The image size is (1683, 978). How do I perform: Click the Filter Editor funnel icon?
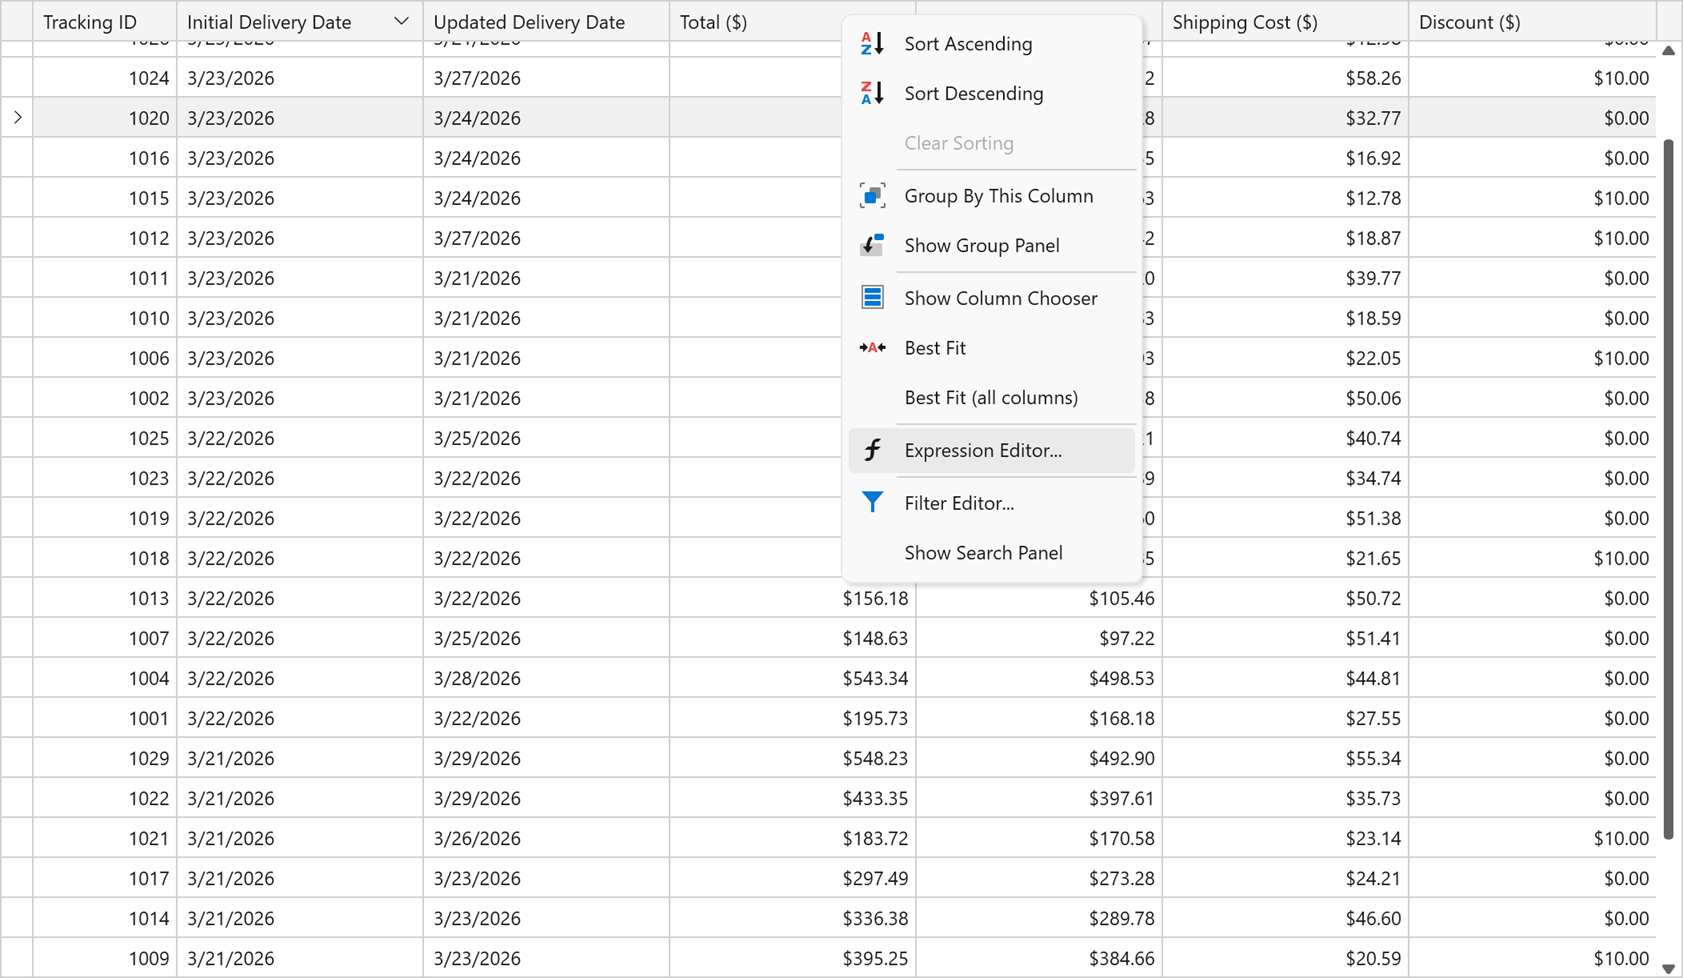pos(872,503)
